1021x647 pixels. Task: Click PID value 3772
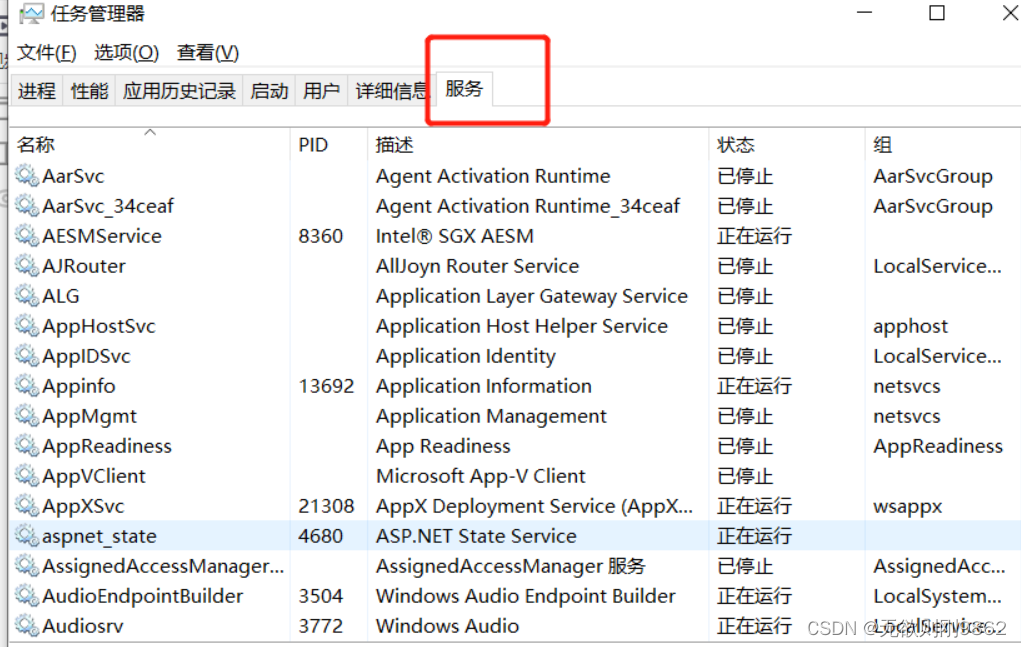pyautogui.click(x=320, y=626)
